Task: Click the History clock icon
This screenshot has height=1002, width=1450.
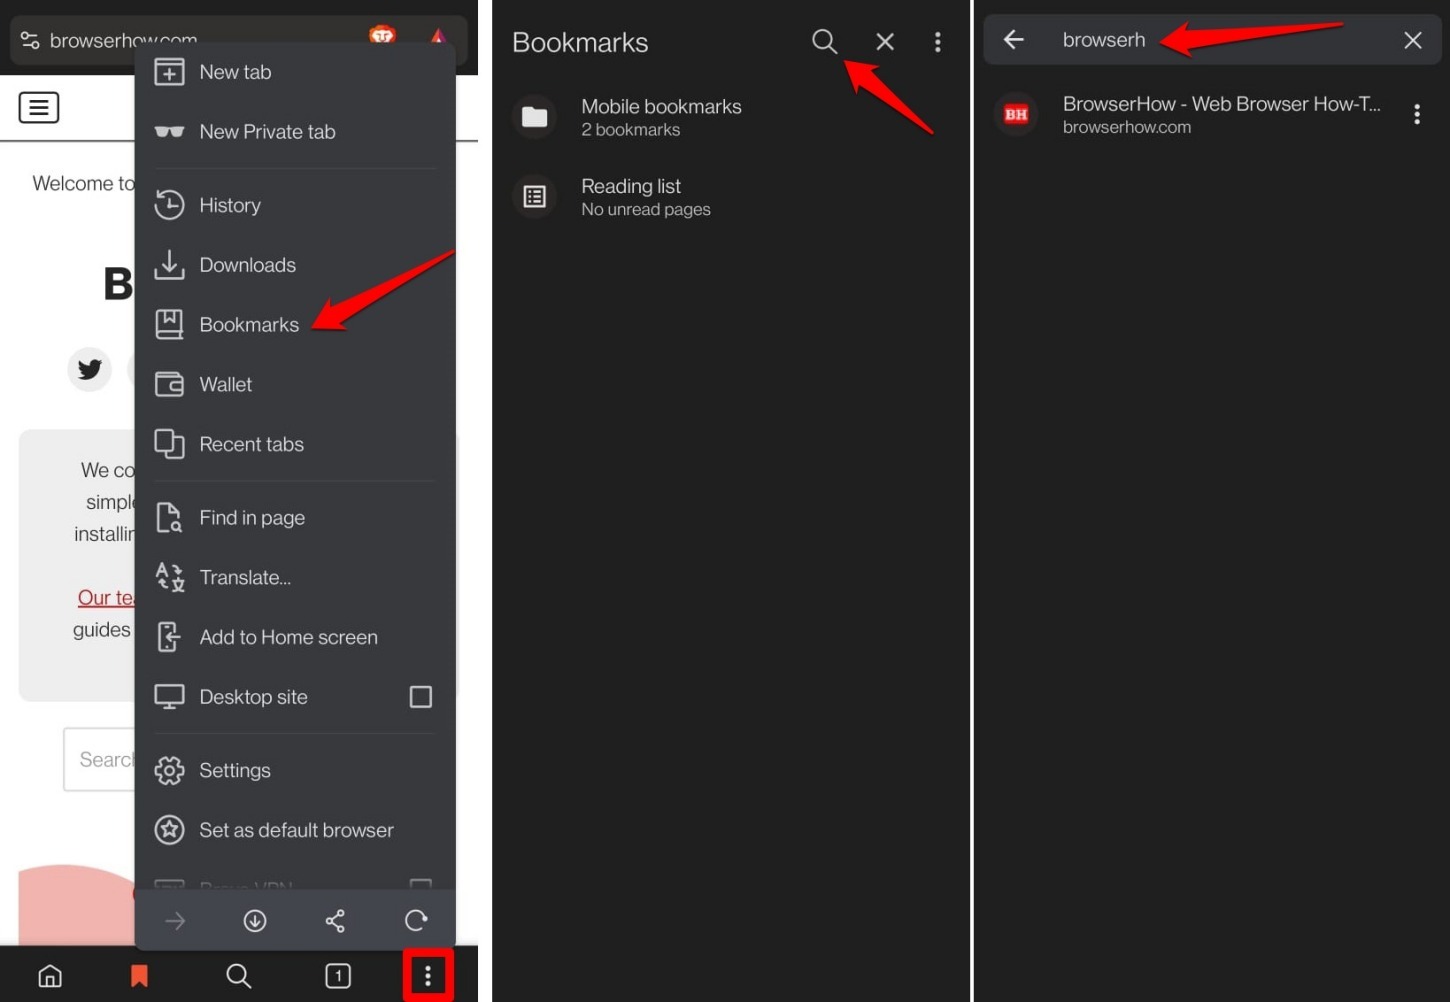Action: pyautogui.click(x=169, y=205)
